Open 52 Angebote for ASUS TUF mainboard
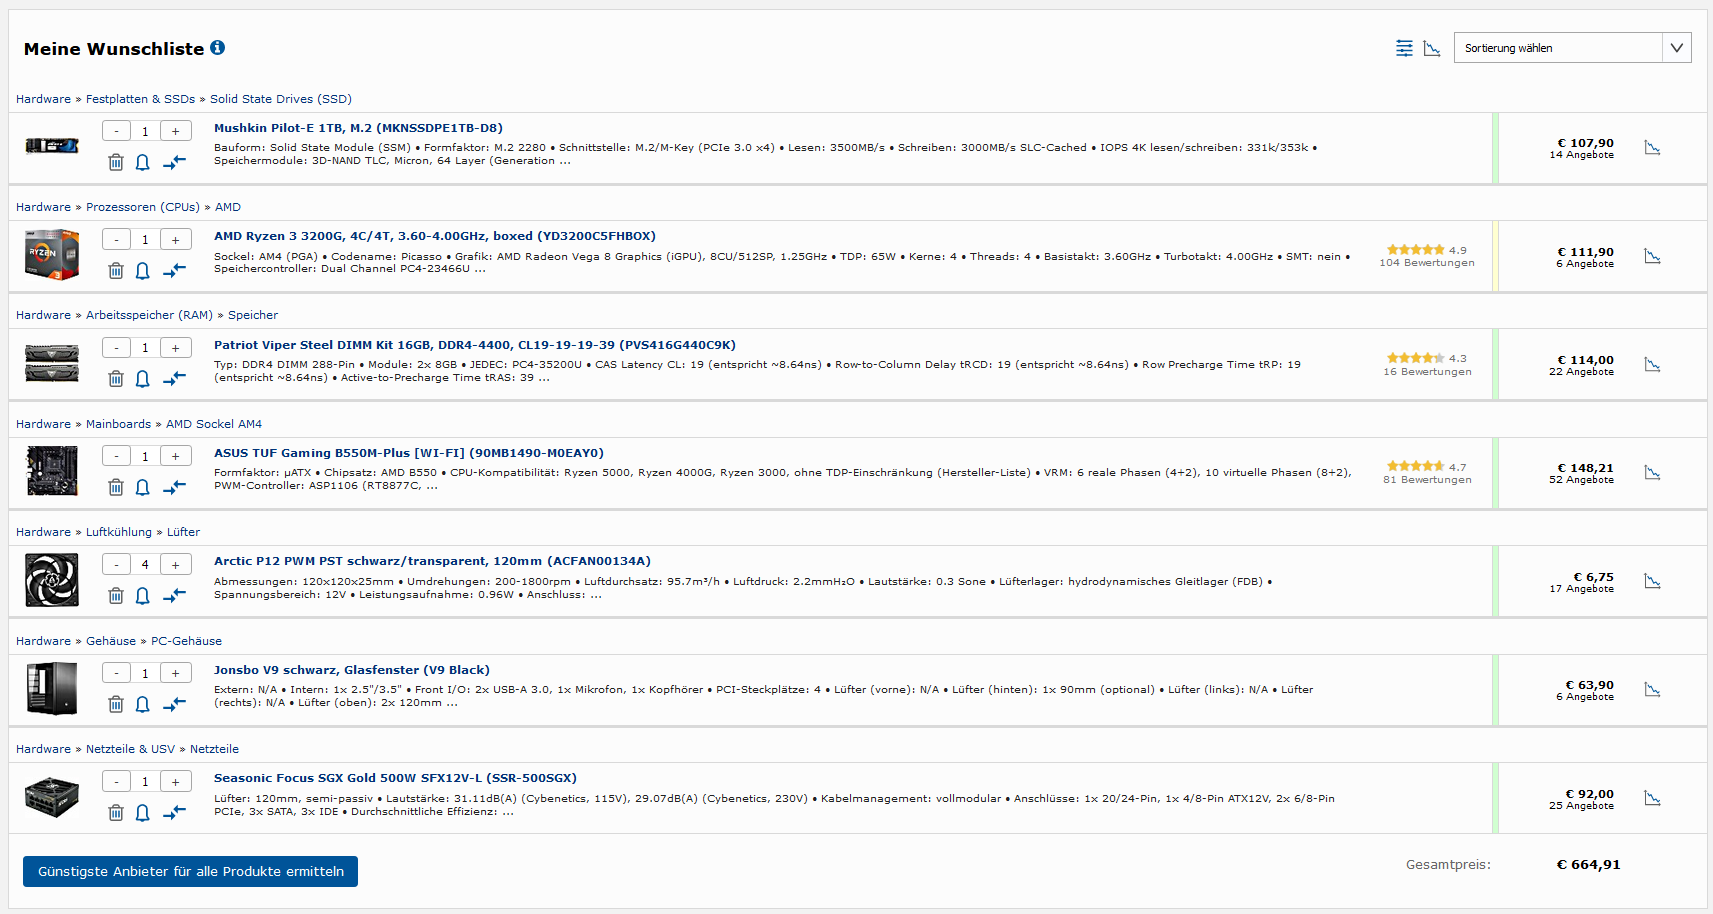The height and width of the screenshot is (914, 1713). 1581,480
